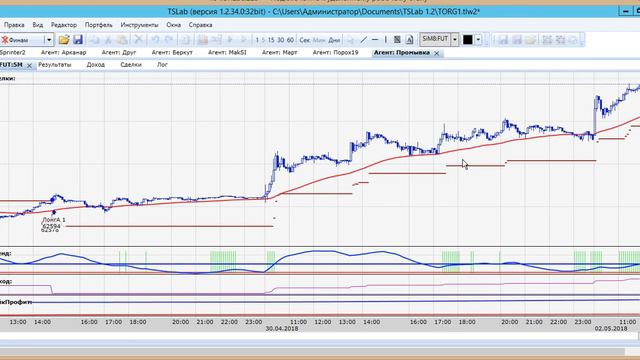Click the second grayed save icon in right toolbar
Screen dimensions: 640x360
click(x=517, y=40)
